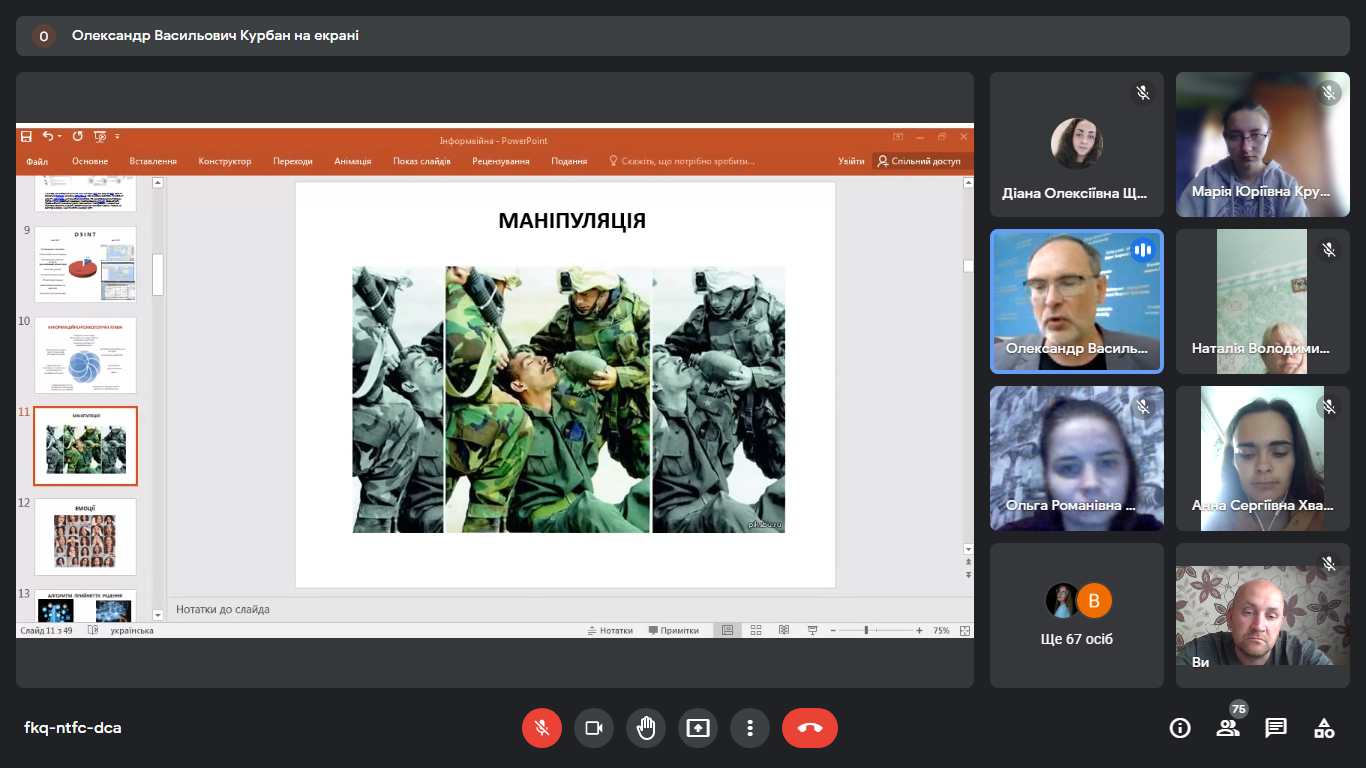Expand the undo dropdown arrow

coord(60,136)
